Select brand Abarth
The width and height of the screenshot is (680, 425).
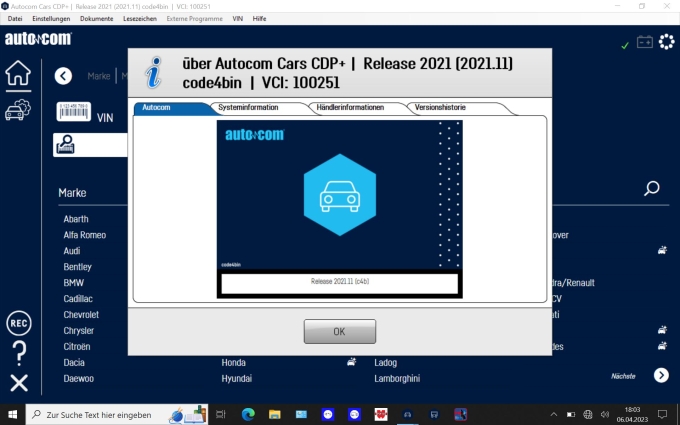(x=76, y=219)
